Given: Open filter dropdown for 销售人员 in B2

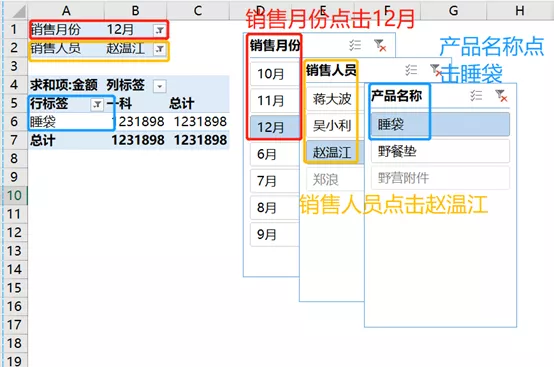Looking at the screenshot, I should 160,49.
